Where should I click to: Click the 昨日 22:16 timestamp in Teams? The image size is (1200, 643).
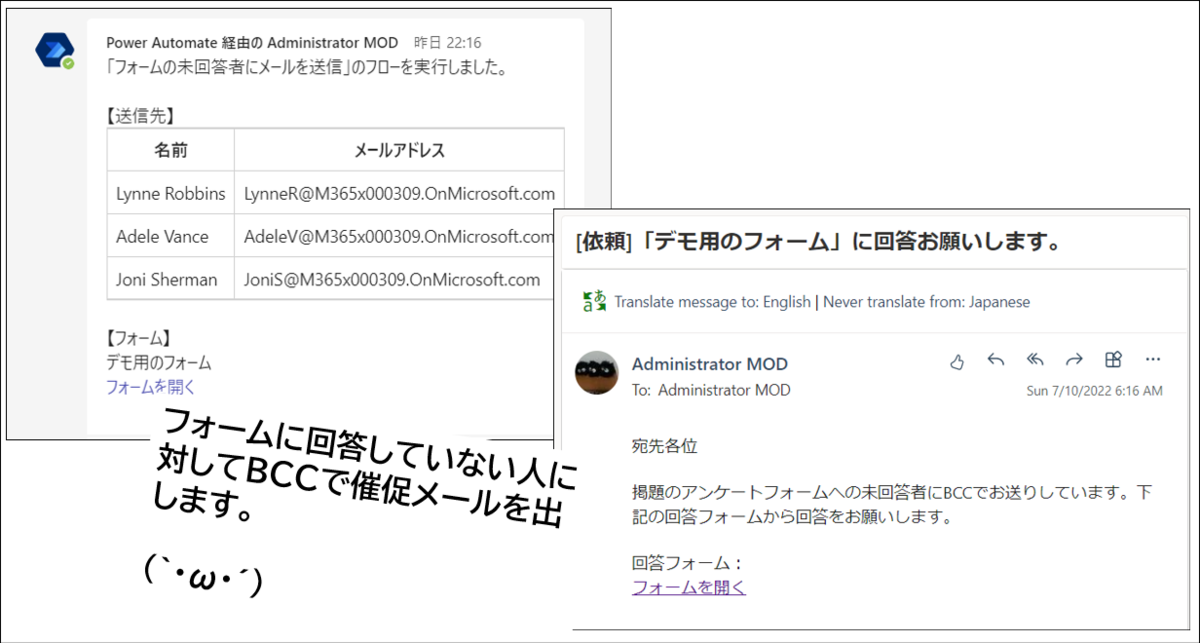[448, 43]
